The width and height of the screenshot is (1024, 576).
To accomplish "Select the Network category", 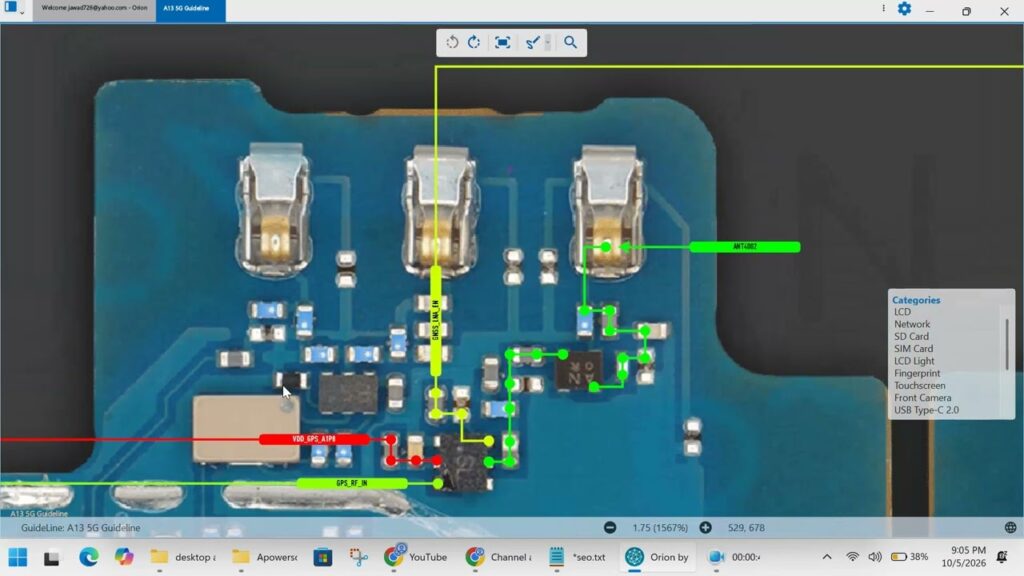I will point(912,324).
